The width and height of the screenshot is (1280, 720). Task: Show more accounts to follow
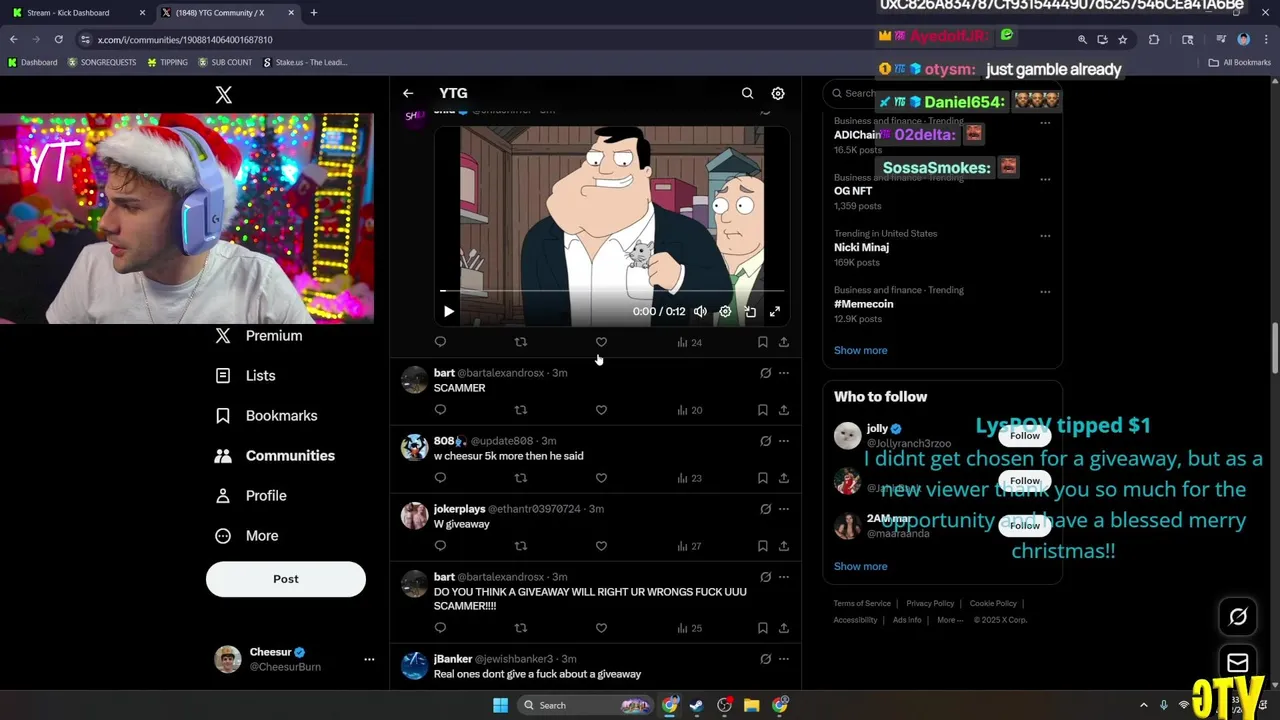pyautogui.click(x=861, y=566)
